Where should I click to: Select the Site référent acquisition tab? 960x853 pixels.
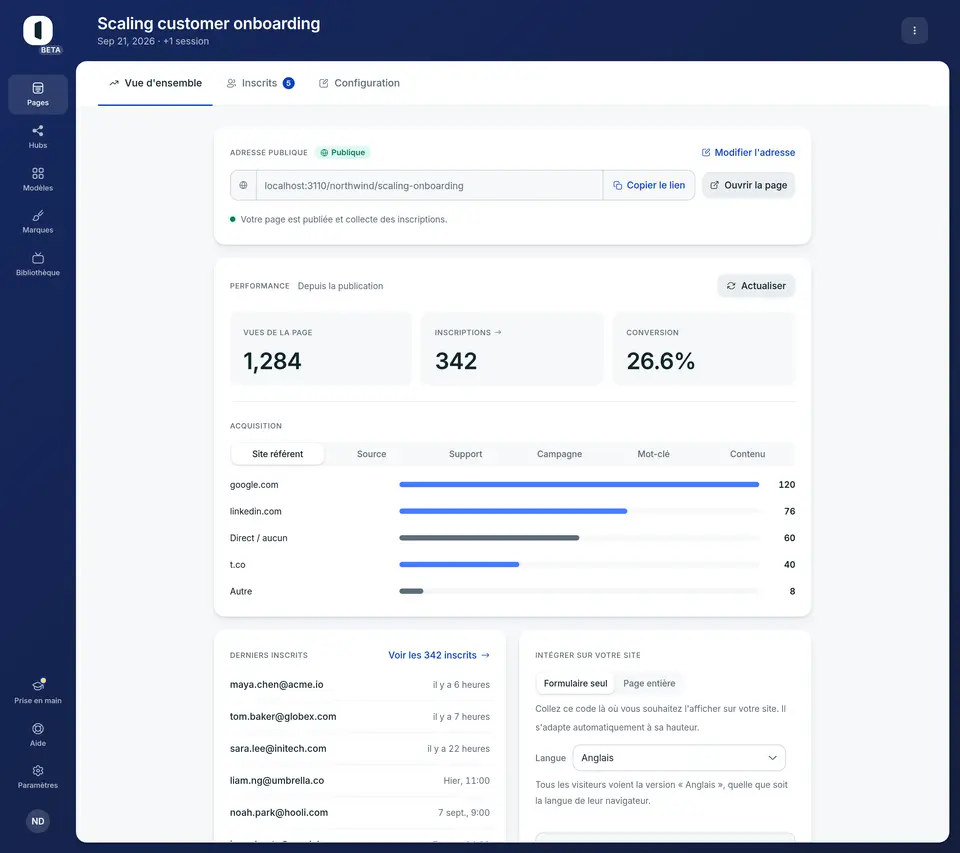coord(277,454)
